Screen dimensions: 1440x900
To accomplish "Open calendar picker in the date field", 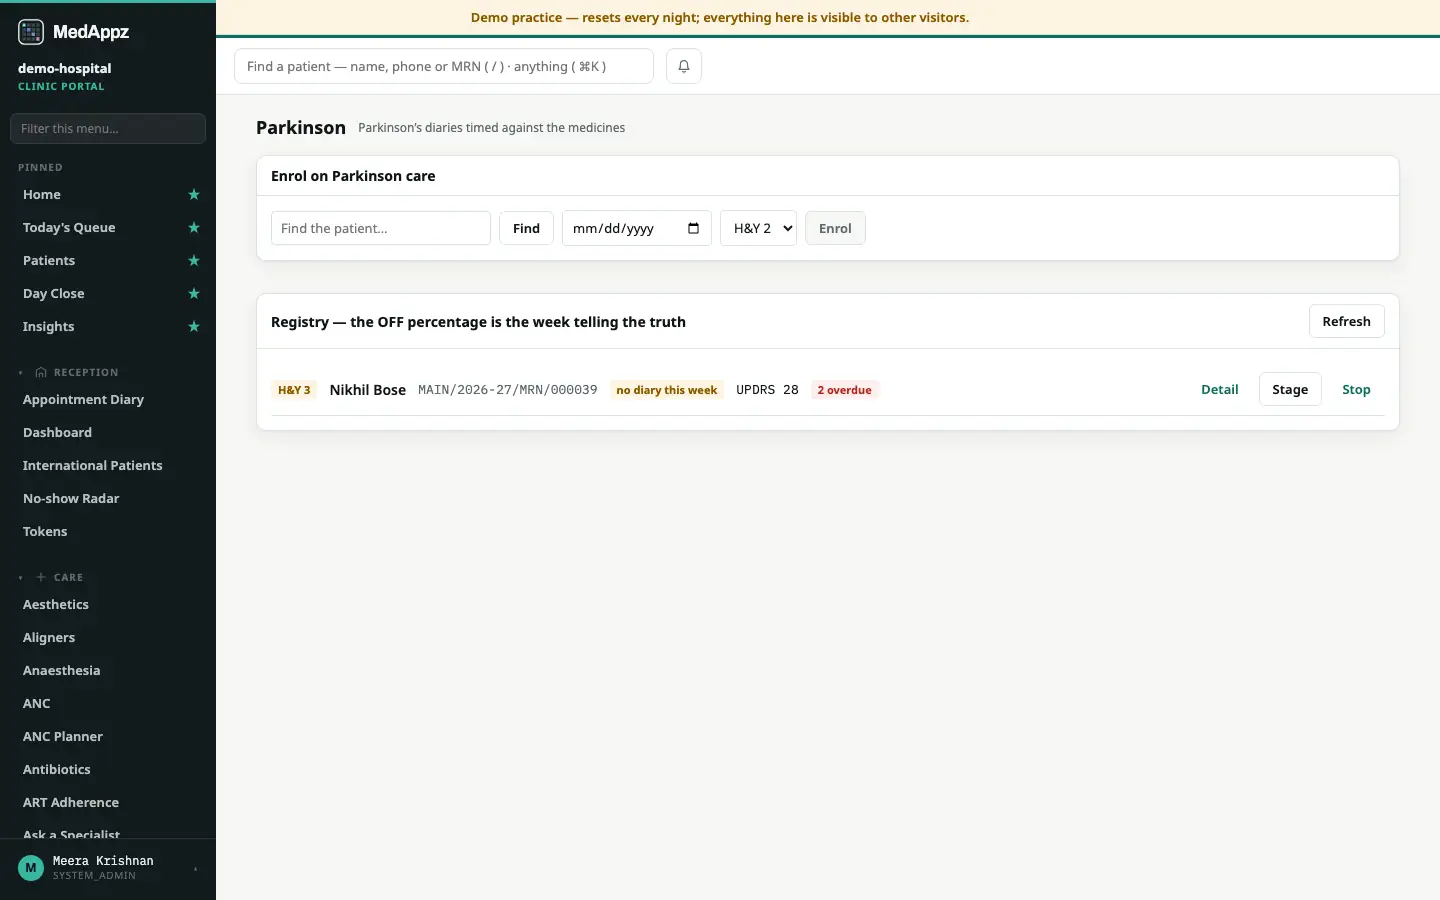I will coord(693,228).
